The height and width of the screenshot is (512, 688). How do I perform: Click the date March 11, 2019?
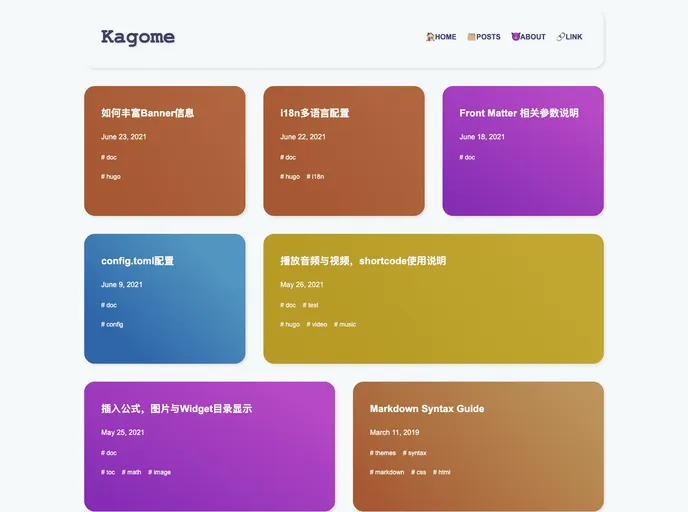pos(394,433)
